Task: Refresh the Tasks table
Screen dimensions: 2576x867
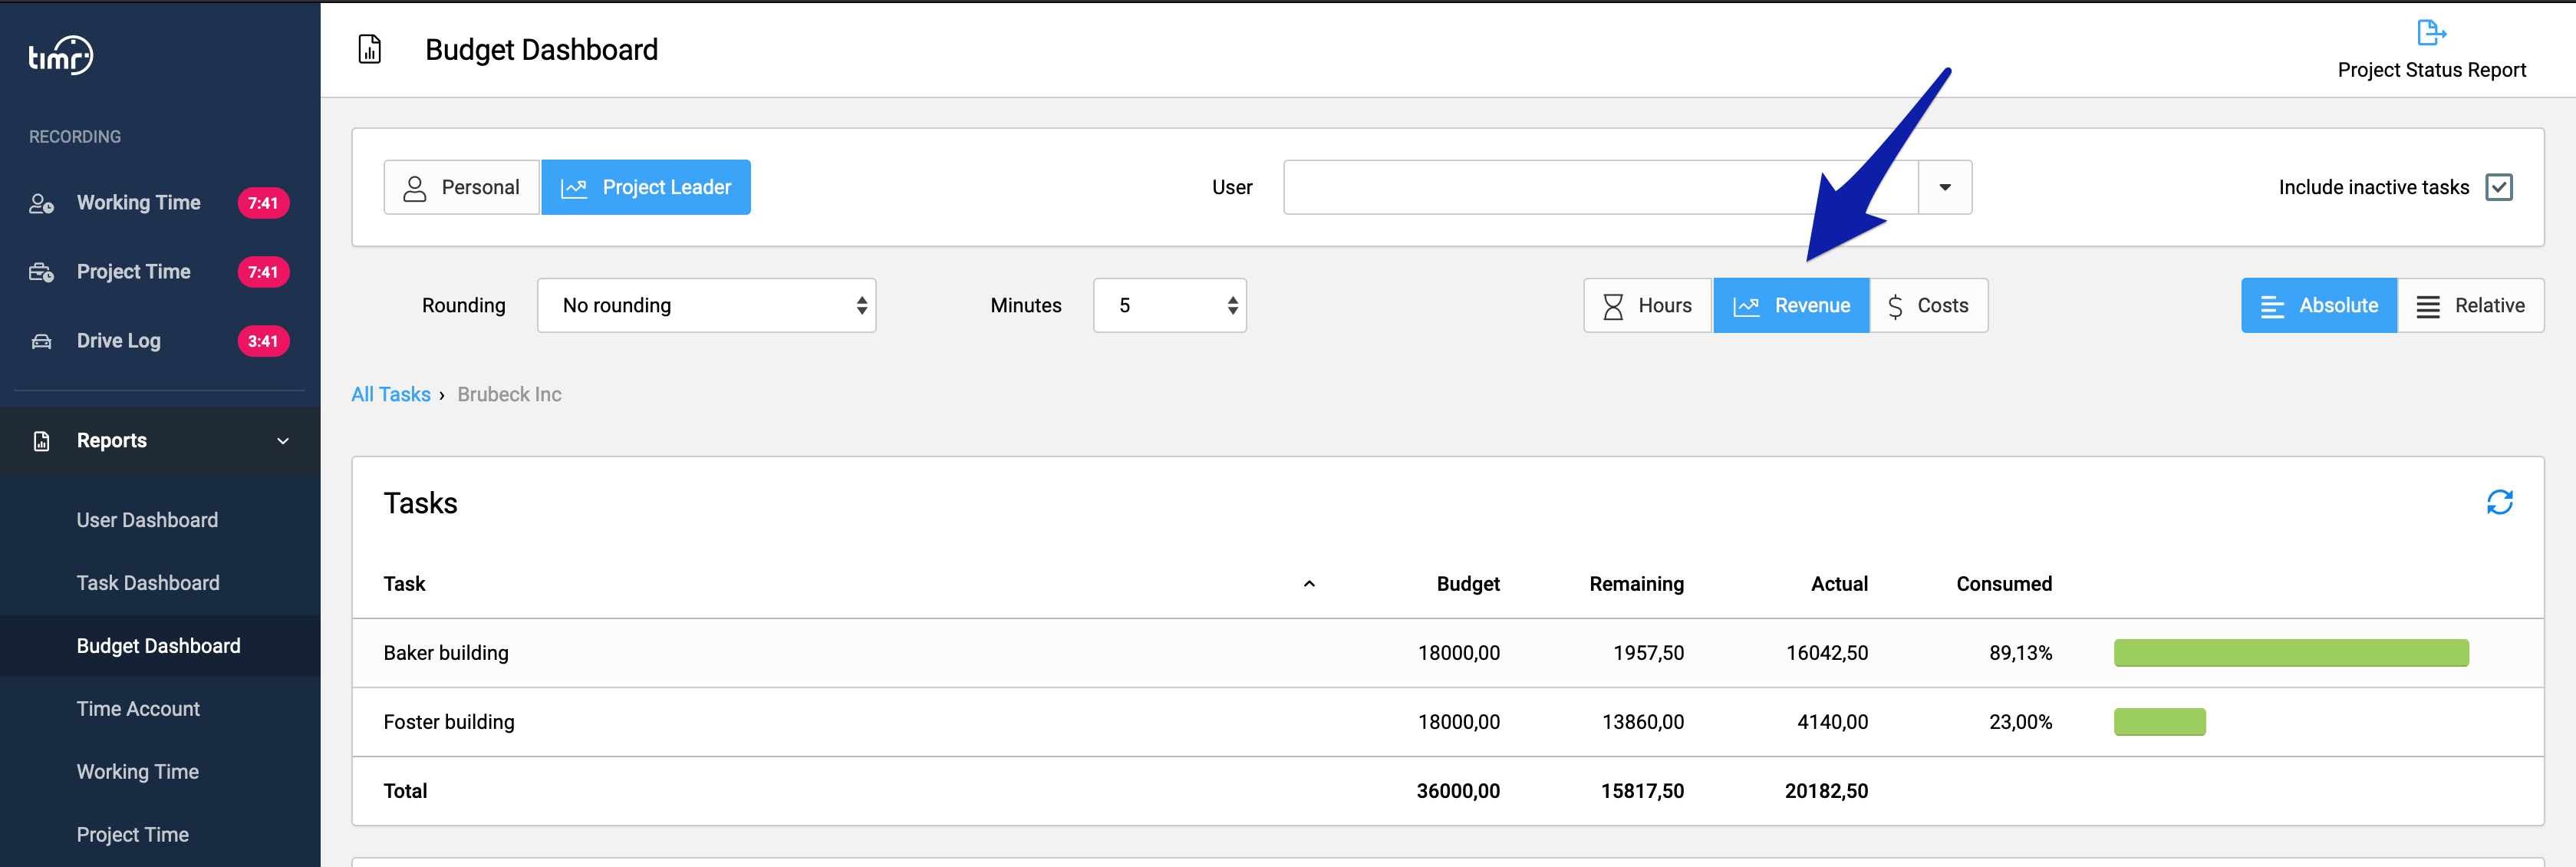Action: pos(2499,502)
